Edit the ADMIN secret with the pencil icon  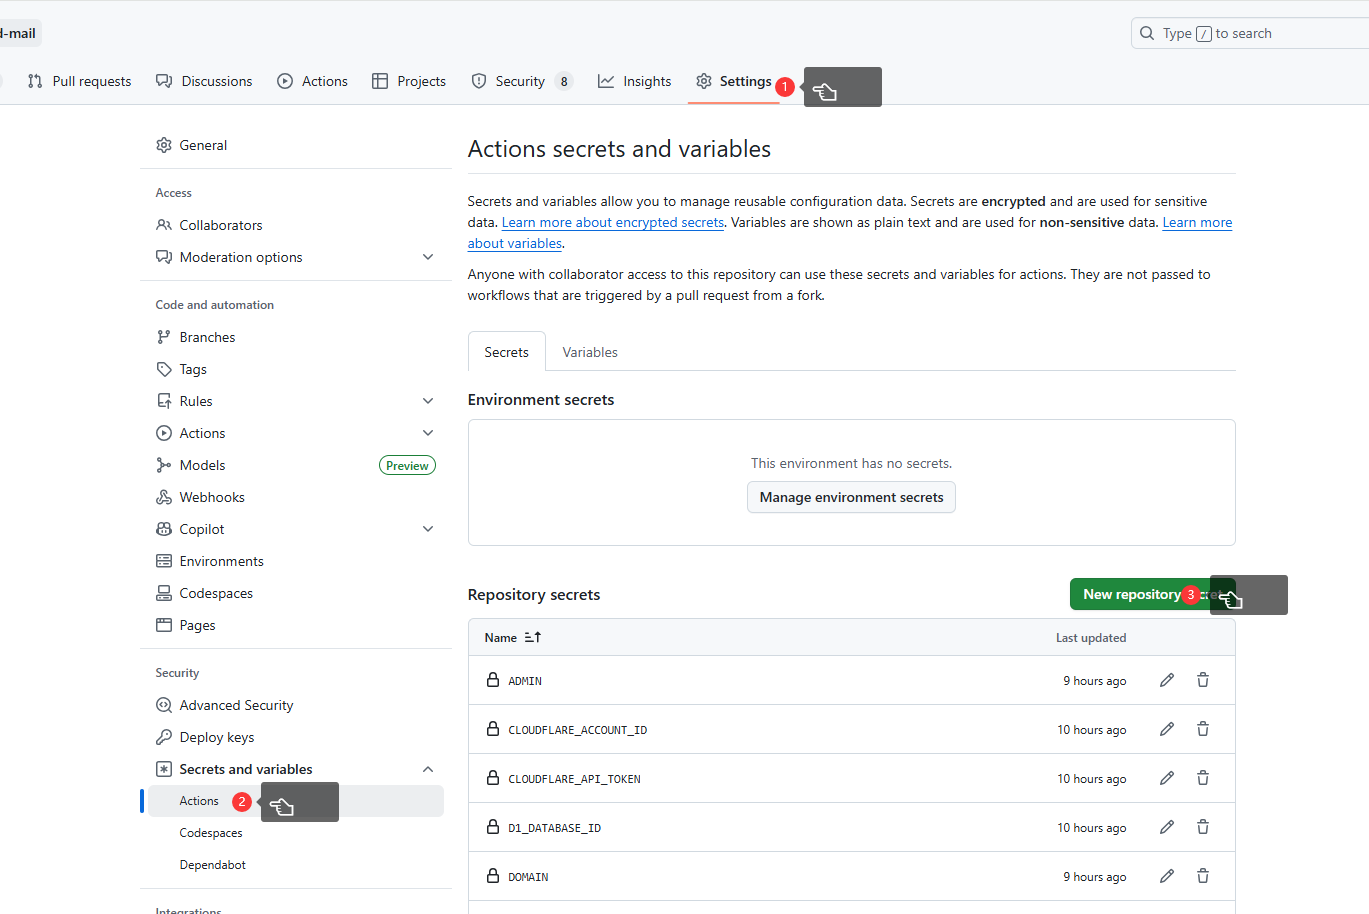tap(1166, 680)
